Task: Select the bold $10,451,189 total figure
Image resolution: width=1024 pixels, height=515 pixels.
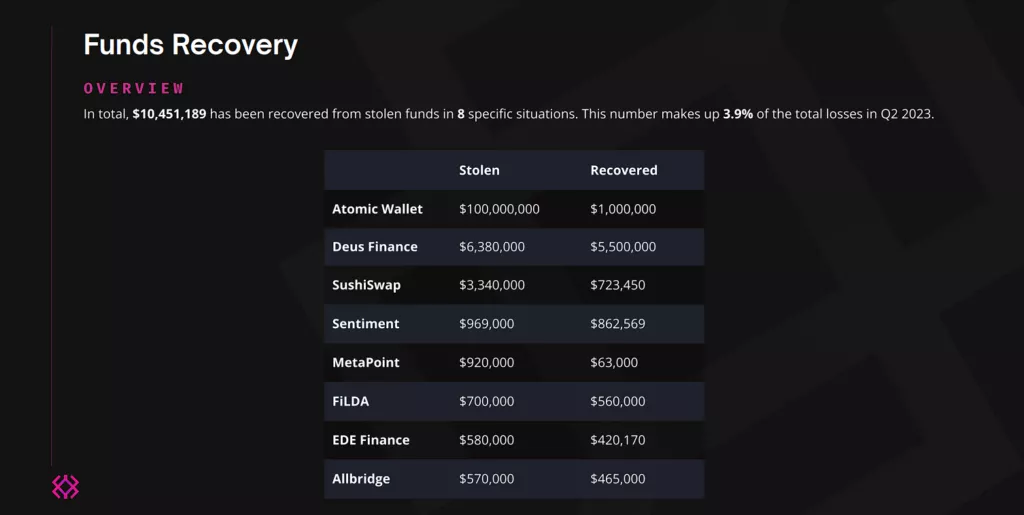Action: tap(169, 114)
